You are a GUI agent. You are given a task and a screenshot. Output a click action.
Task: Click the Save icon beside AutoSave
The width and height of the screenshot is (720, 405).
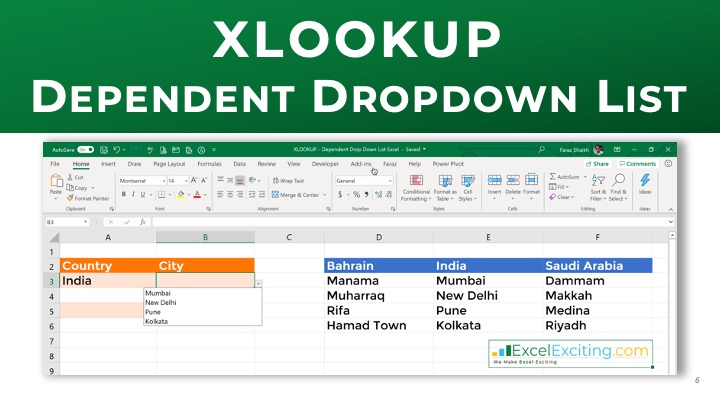point(104,150)
